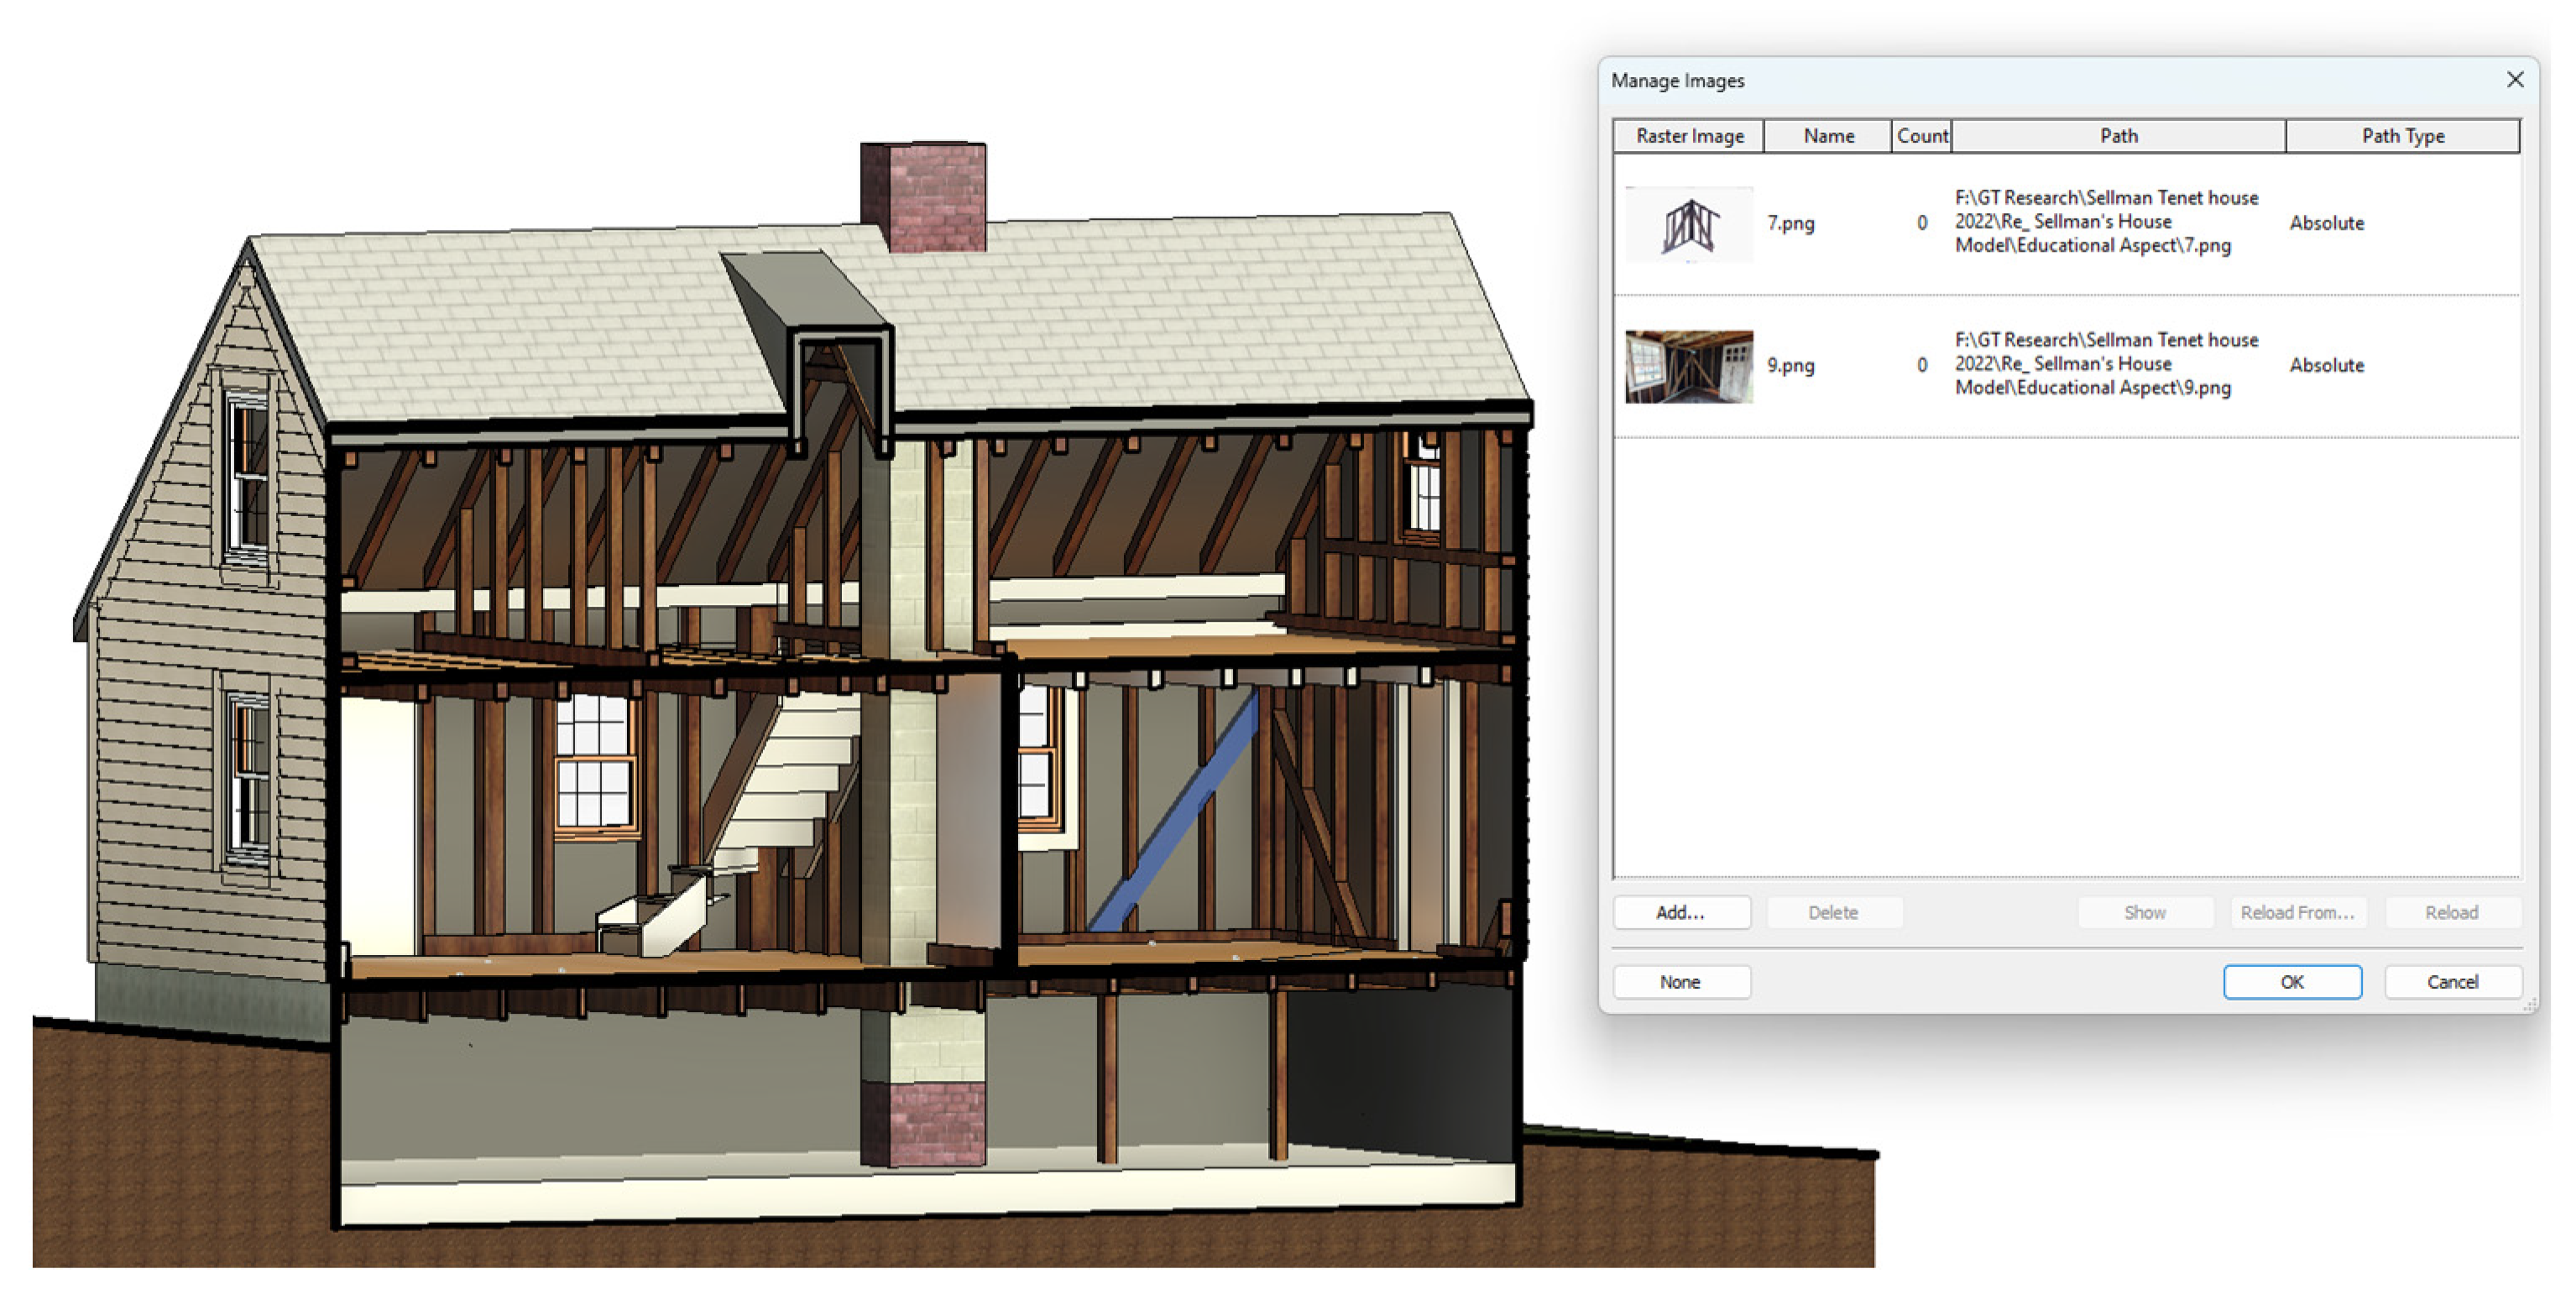Select the 9.png file path cell
The width and height of the screenshot is (2576, 1300).
pos(2105,364)
